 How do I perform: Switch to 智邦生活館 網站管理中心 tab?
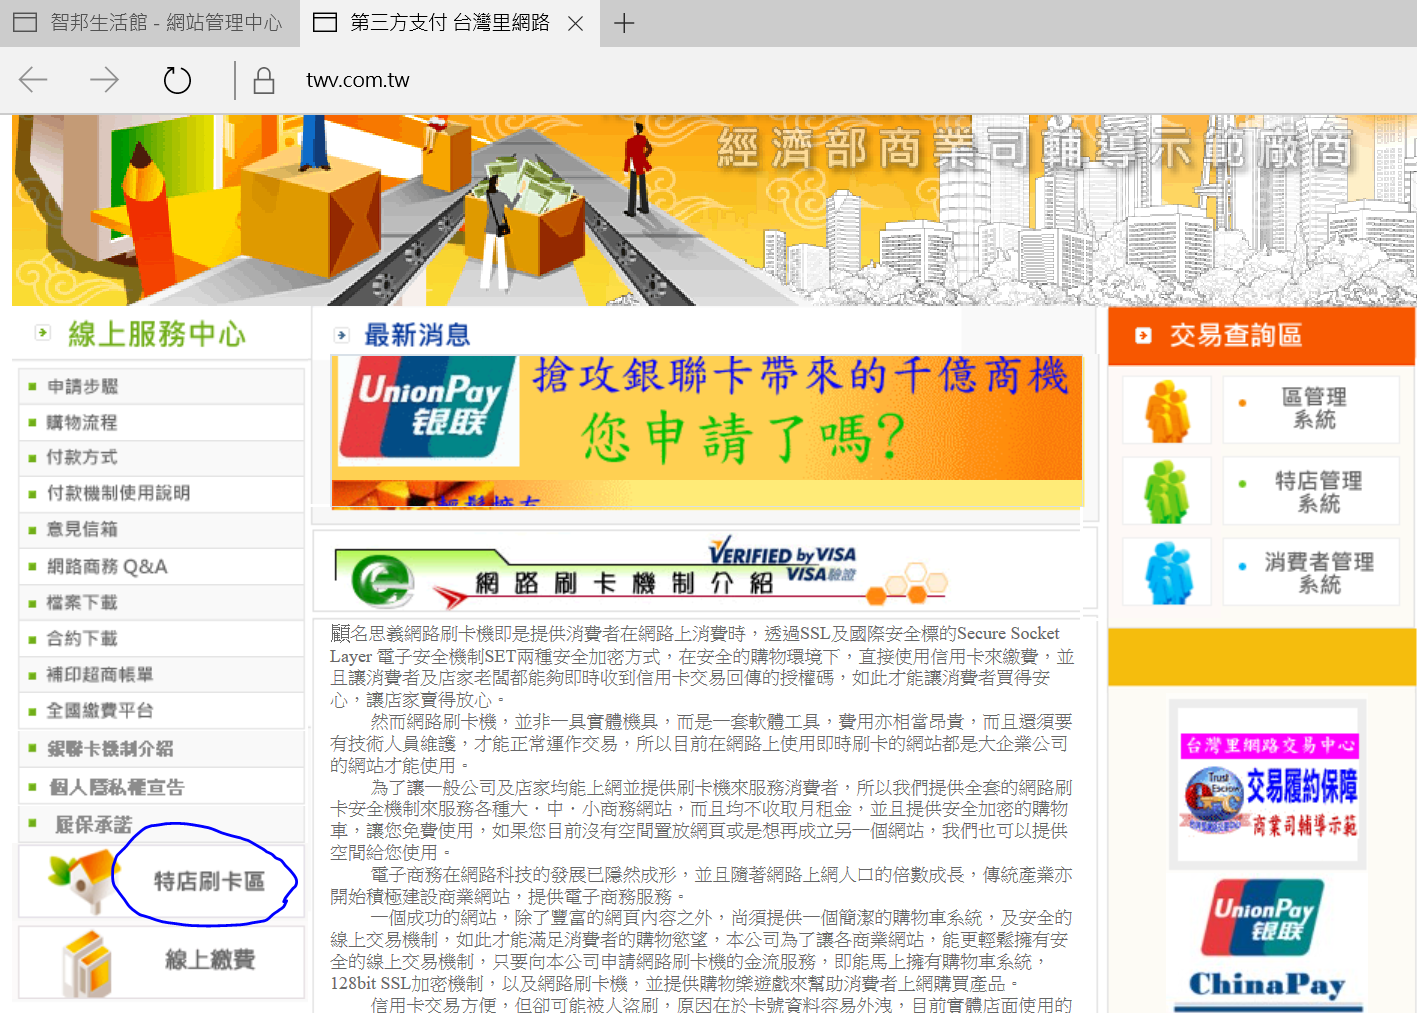(x=150, y=23)
